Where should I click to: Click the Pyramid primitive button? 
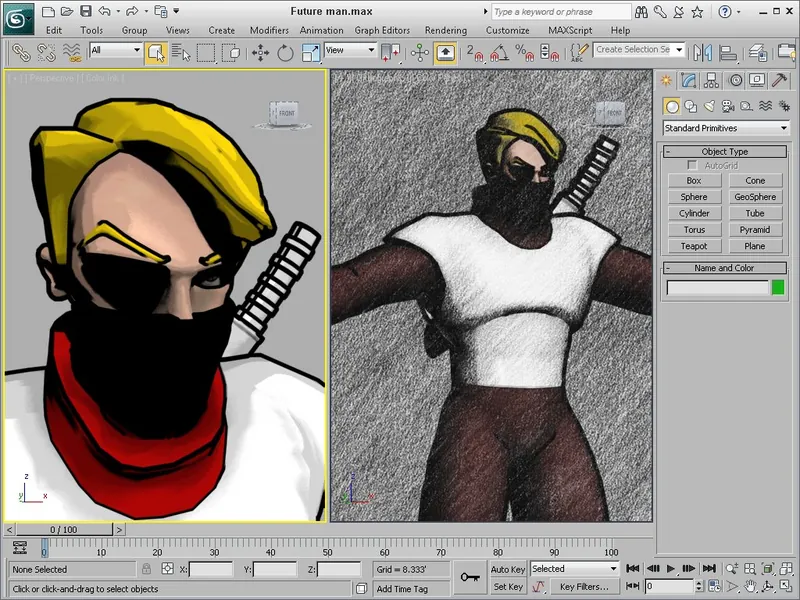(755, 230)
